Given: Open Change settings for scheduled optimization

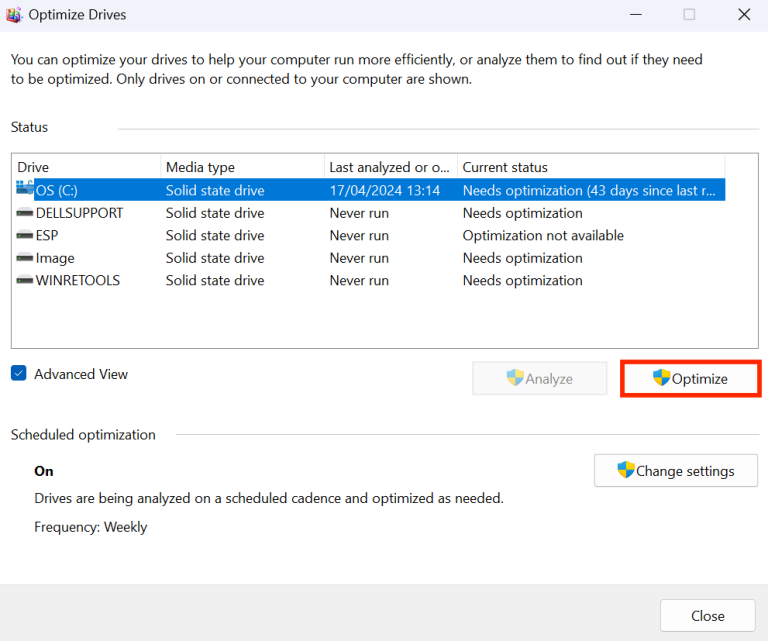Looking at the screenshot, I should 676,471.
